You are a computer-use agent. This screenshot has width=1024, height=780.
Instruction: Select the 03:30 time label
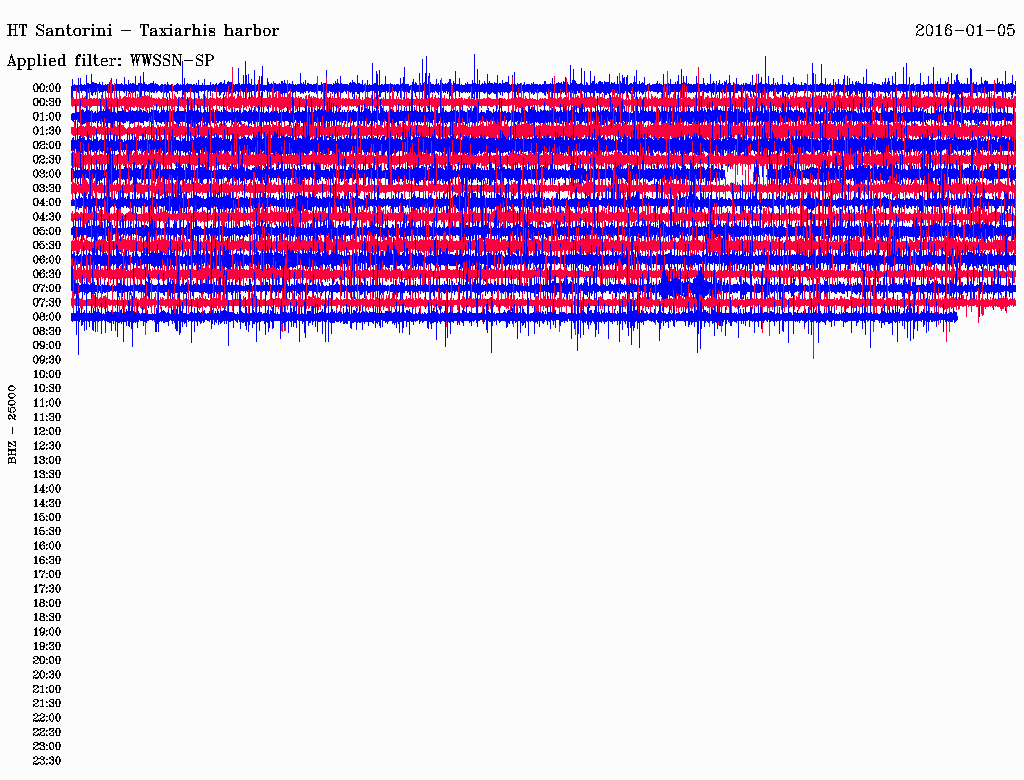tap(47, 188)
